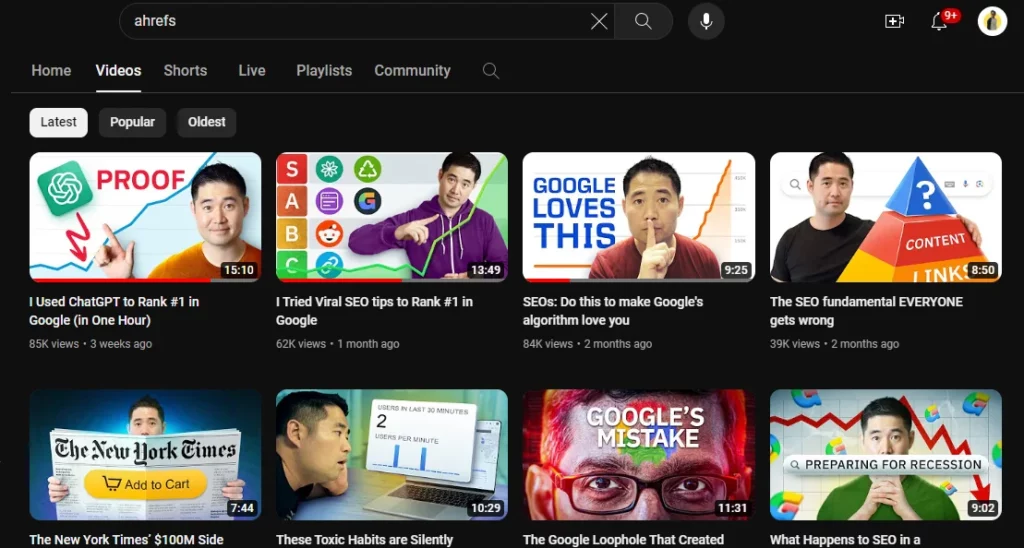Open the ChatGPT PROOF video thumbnail

coord(145,217)
